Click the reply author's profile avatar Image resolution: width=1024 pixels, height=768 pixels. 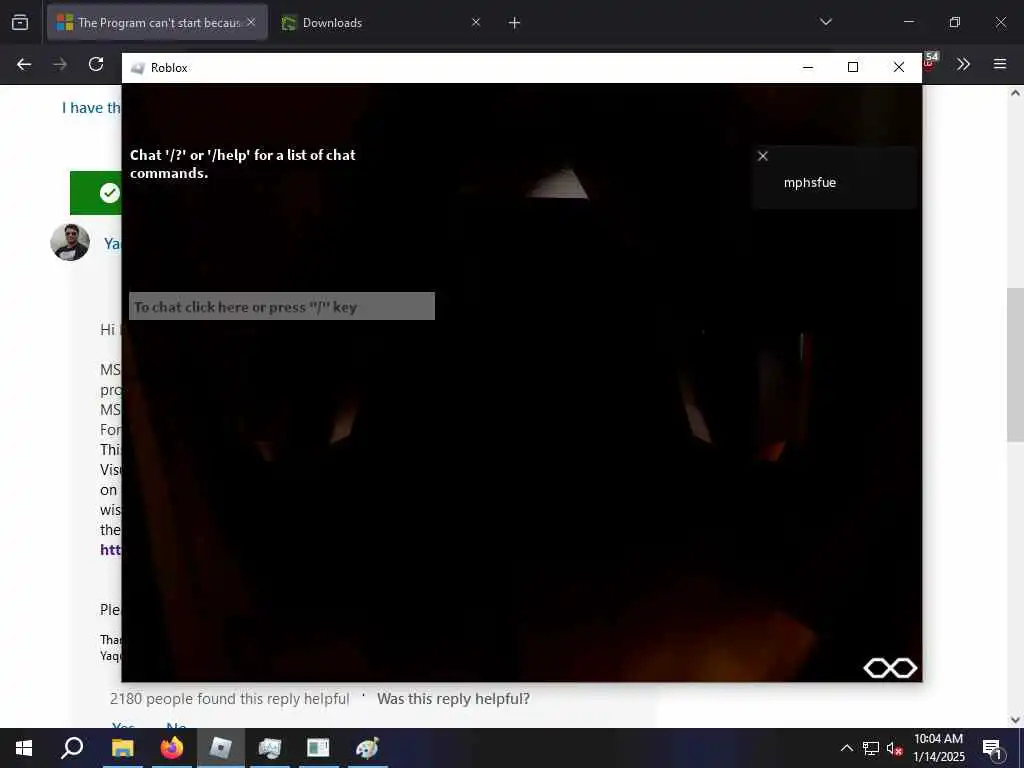click(70, 242)
